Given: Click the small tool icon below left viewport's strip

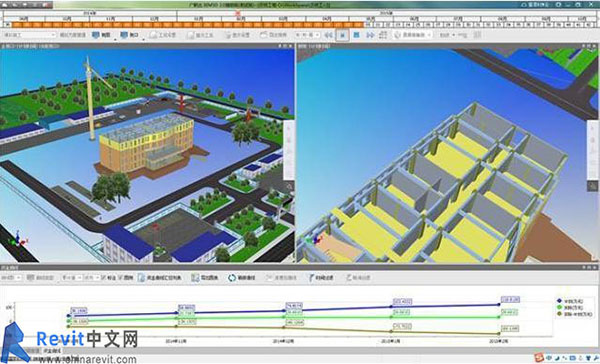Looking at the screenshot, I should (289, 186).
